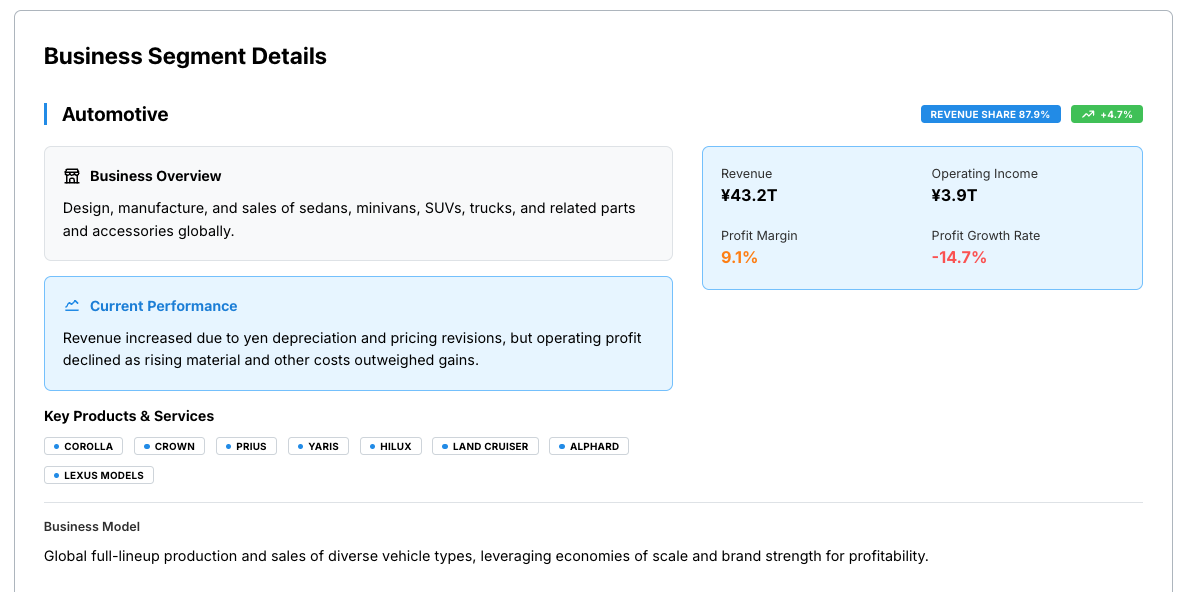
Task: Pick the HILUX product tag
Action: click(x=390, y=446)
